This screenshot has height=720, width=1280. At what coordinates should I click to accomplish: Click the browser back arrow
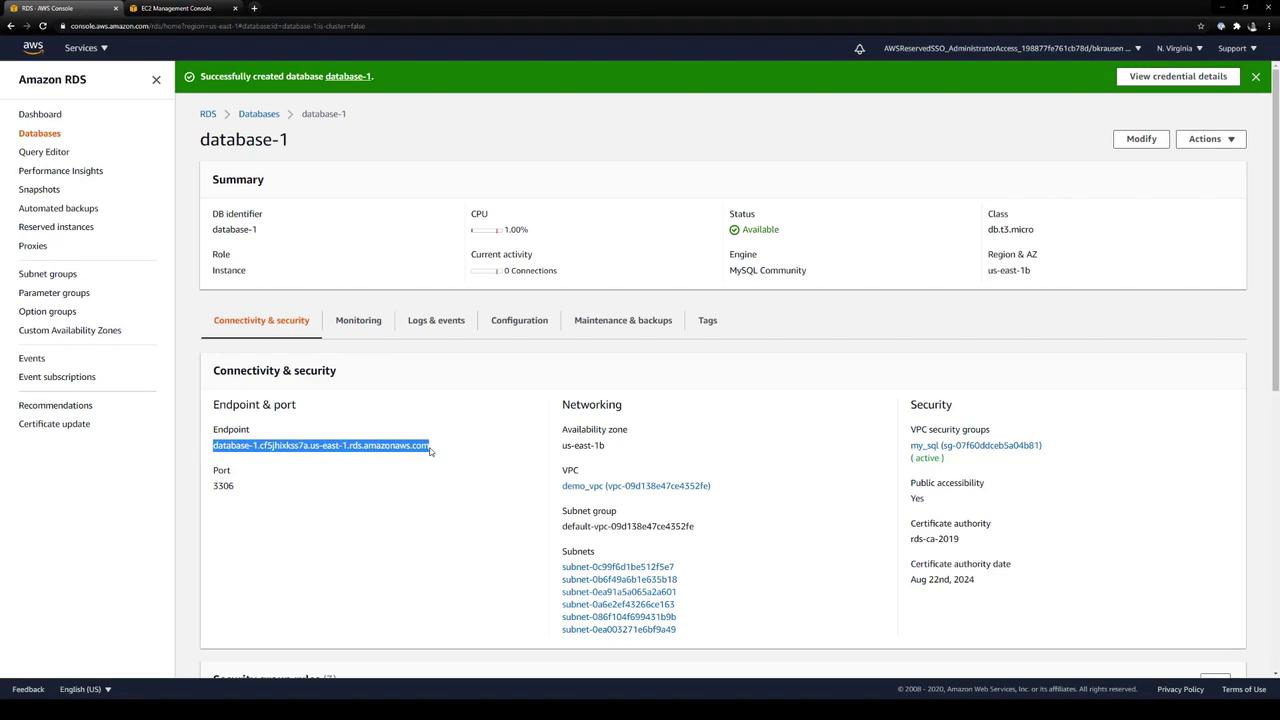click(11, 26)
